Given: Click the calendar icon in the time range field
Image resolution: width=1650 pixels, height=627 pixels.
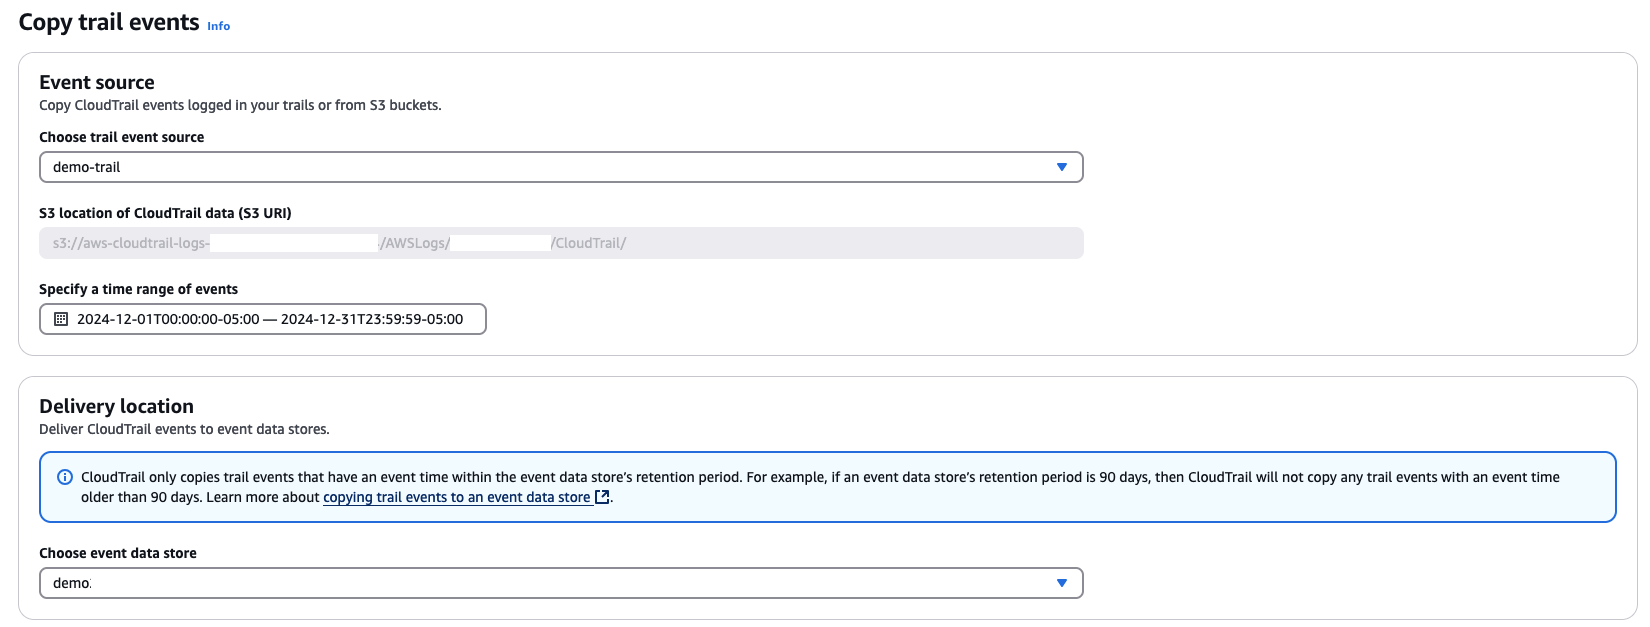Looking at the screenshot, I should 61,319.
